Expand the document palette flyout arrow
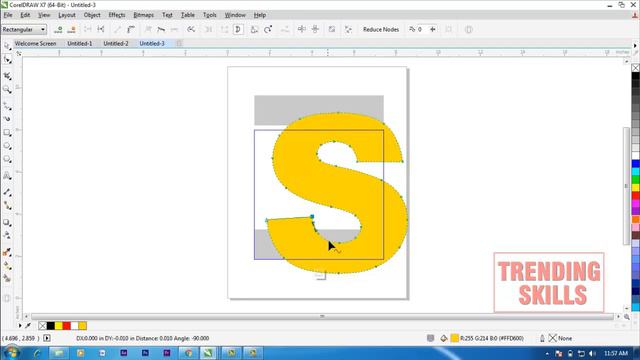 (x=20, y=326)
